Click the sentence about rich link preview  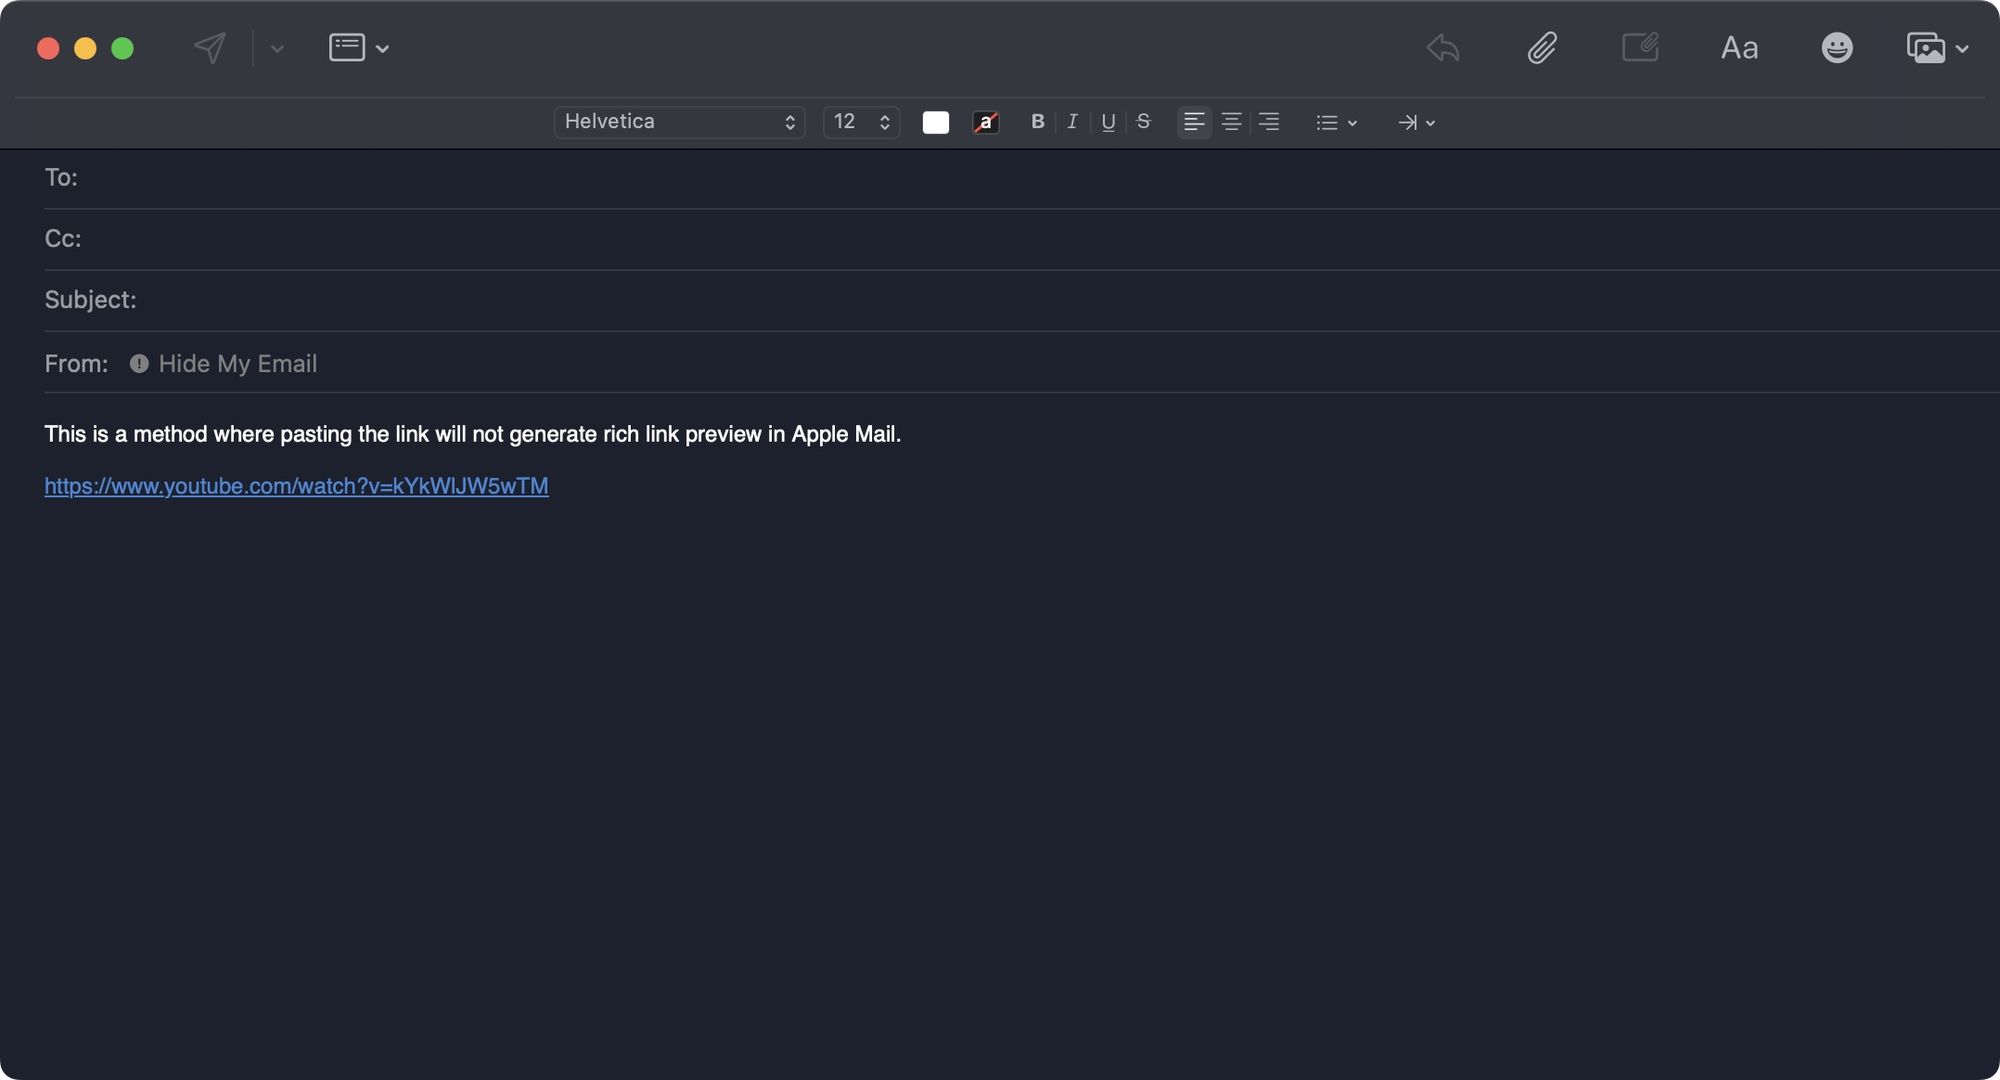tap(472, 434)
